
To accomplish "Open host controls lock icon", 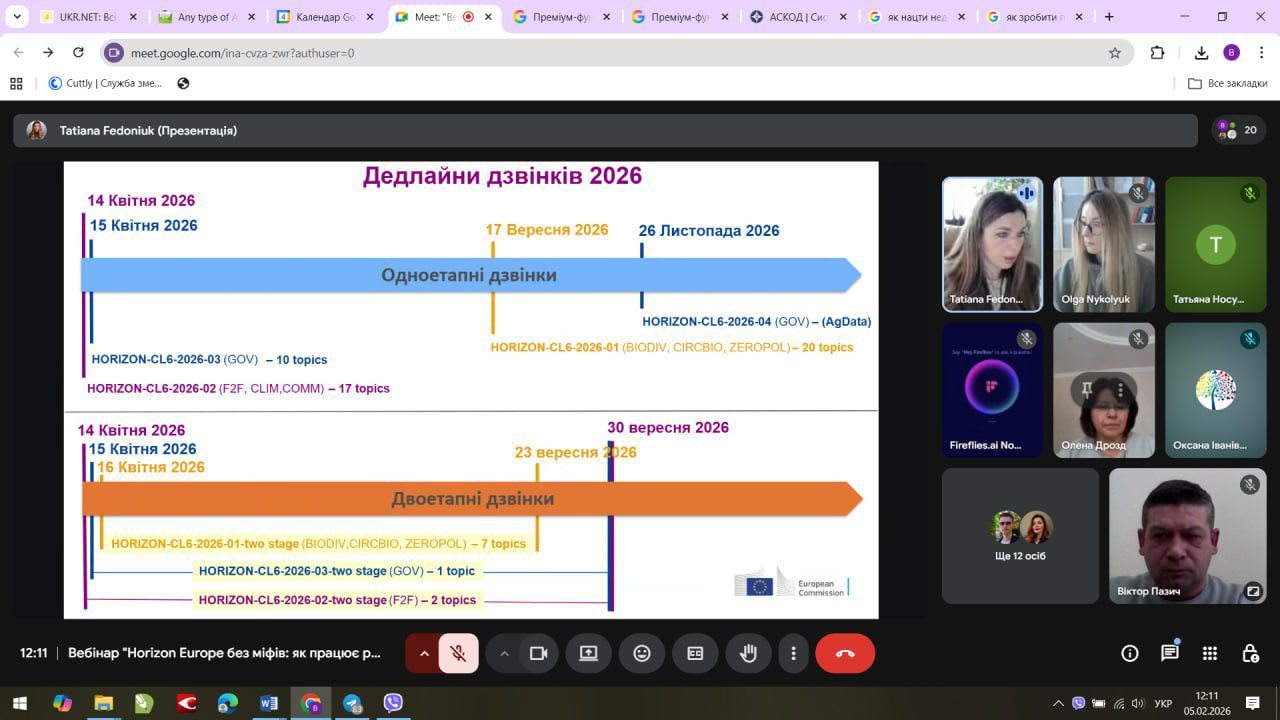I will [1250, 653].
